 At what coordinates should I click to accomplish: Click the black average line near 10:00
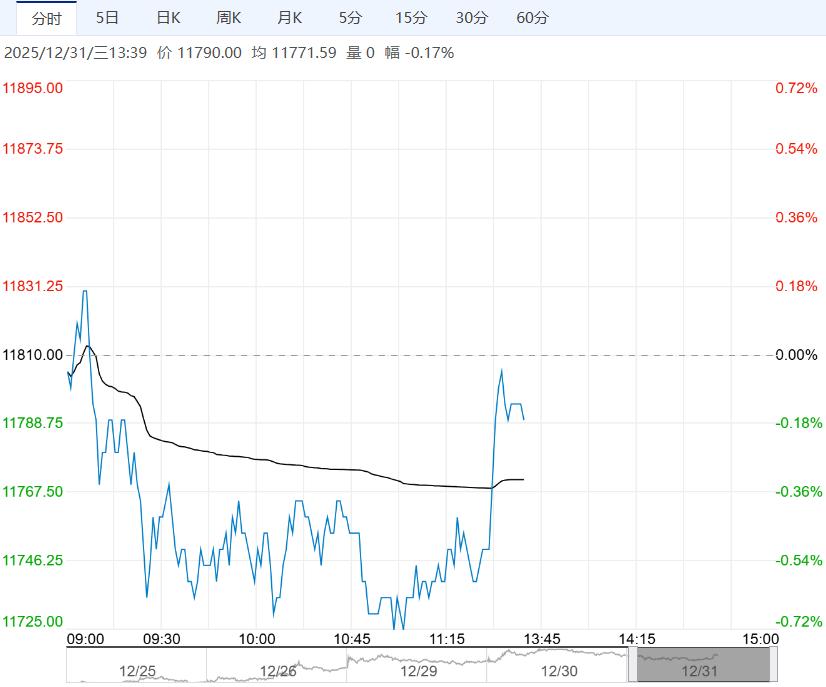point(256,459)
